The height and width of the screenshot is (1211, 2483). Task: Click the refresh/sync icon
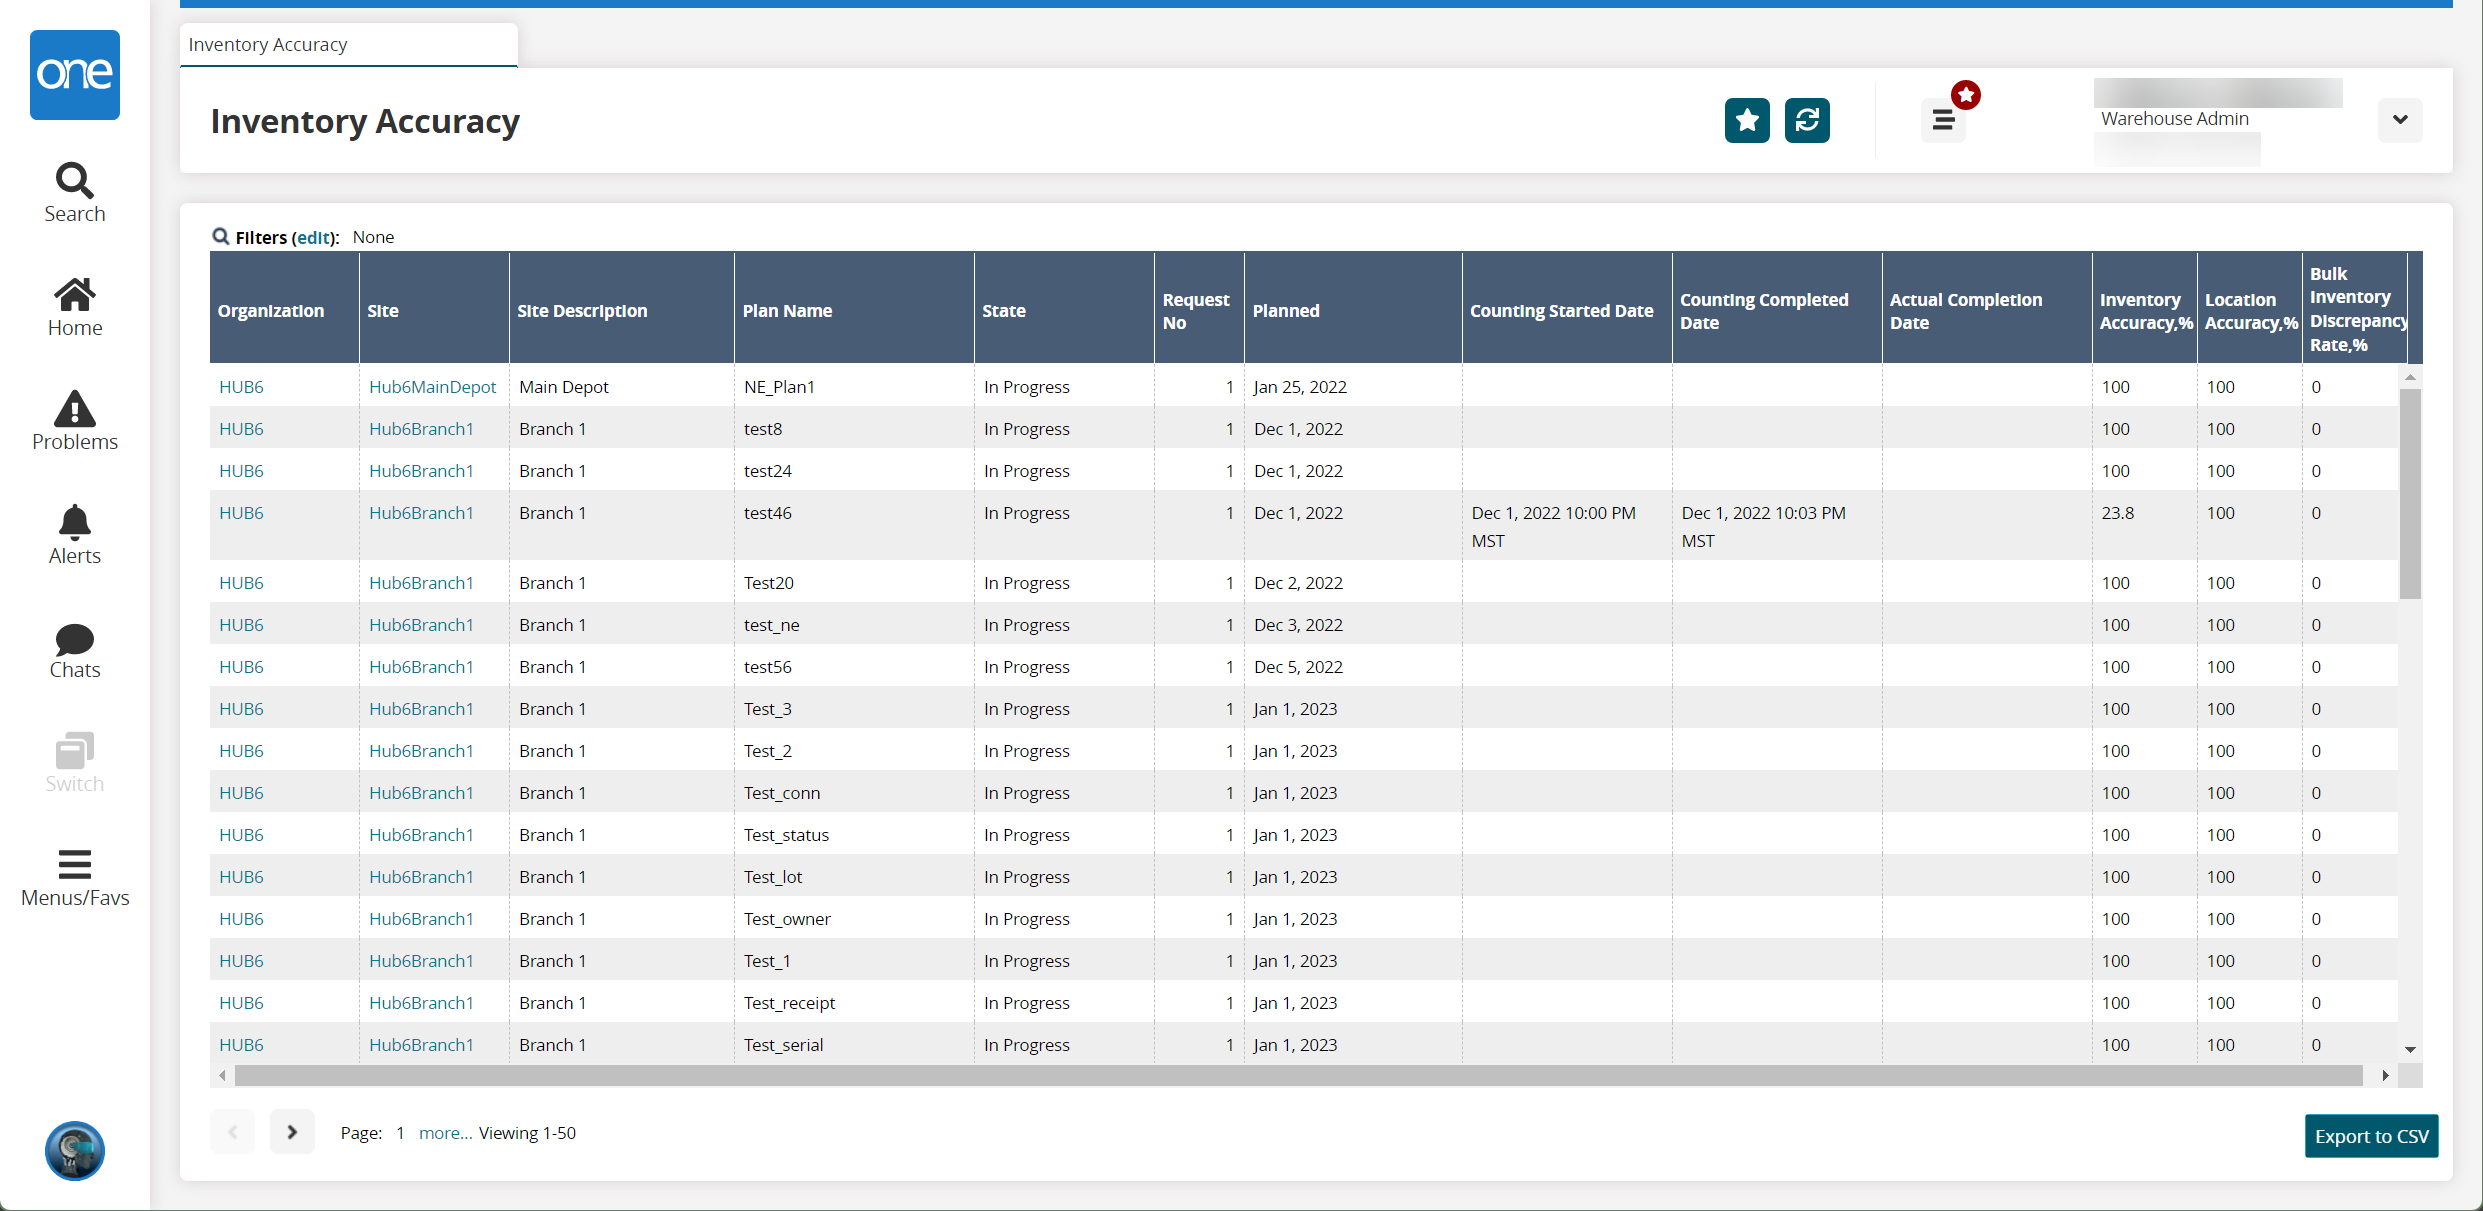pyautogui.click(x=1807, y=122)
